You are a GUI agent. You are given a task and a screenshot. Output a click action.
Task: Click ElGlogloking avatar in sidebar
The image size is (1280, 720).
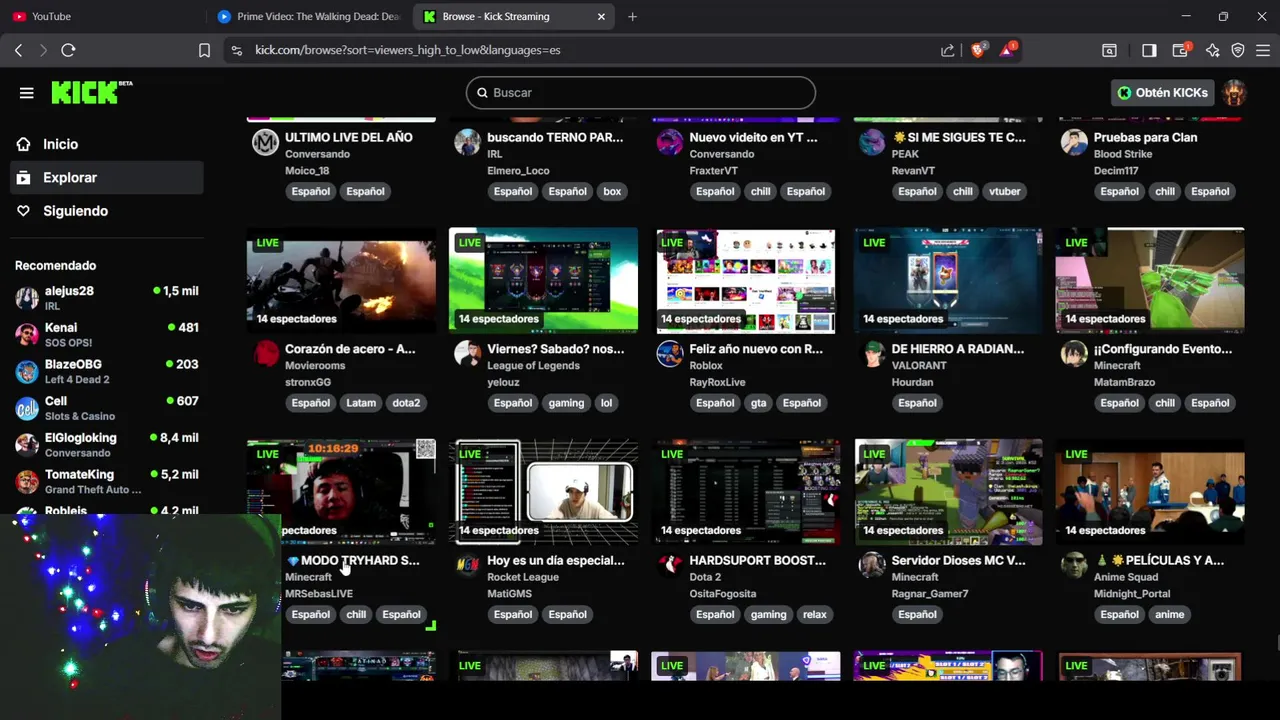pyautogui.click(x=27, y=445)
